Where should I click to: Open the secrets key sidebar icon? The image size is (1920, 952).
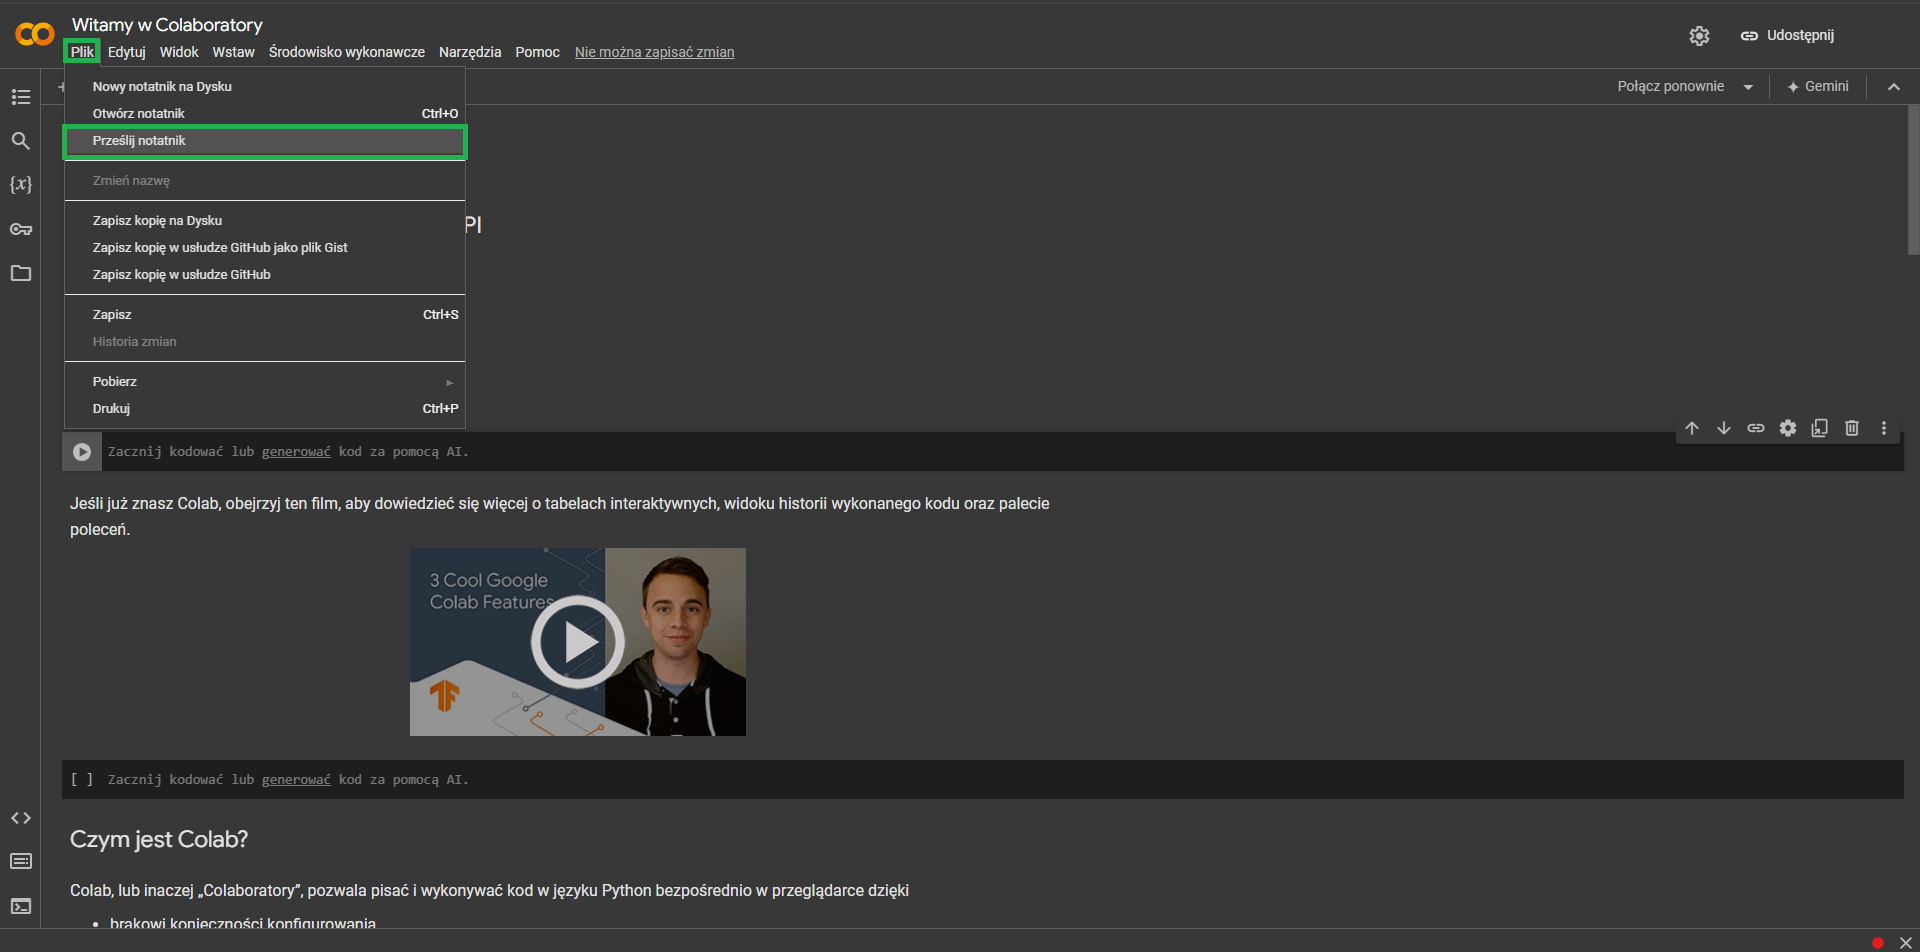[x=21, y=229]
